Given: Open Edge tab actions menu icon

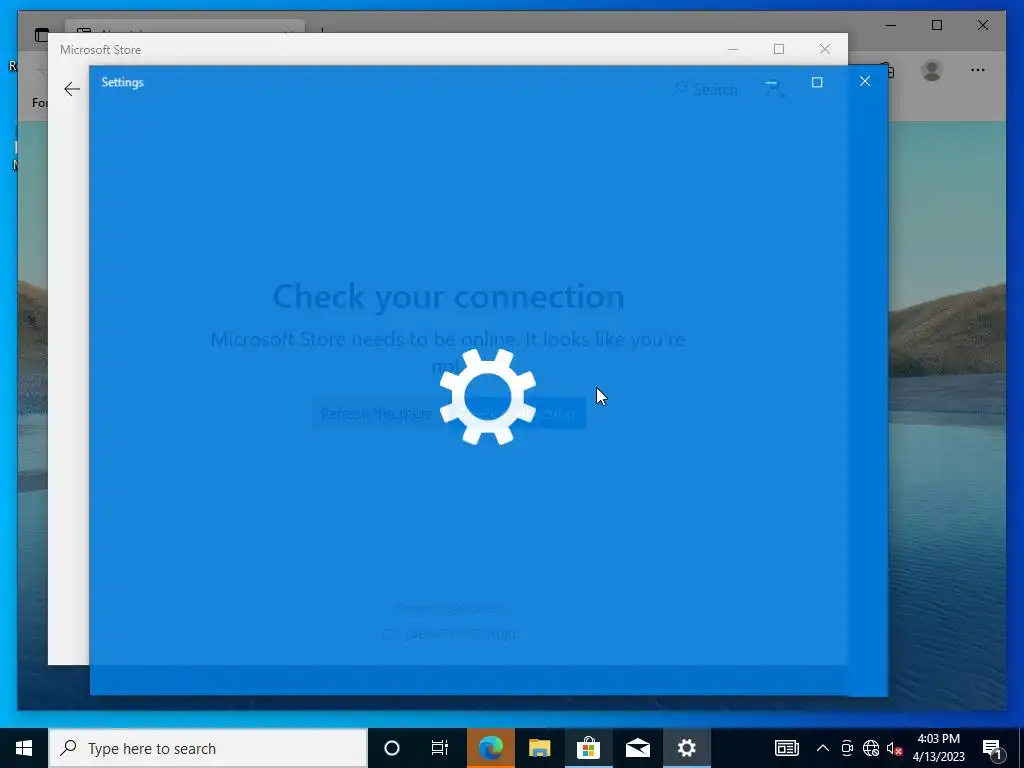Looking at the screenshot, I should click(41, 35).
